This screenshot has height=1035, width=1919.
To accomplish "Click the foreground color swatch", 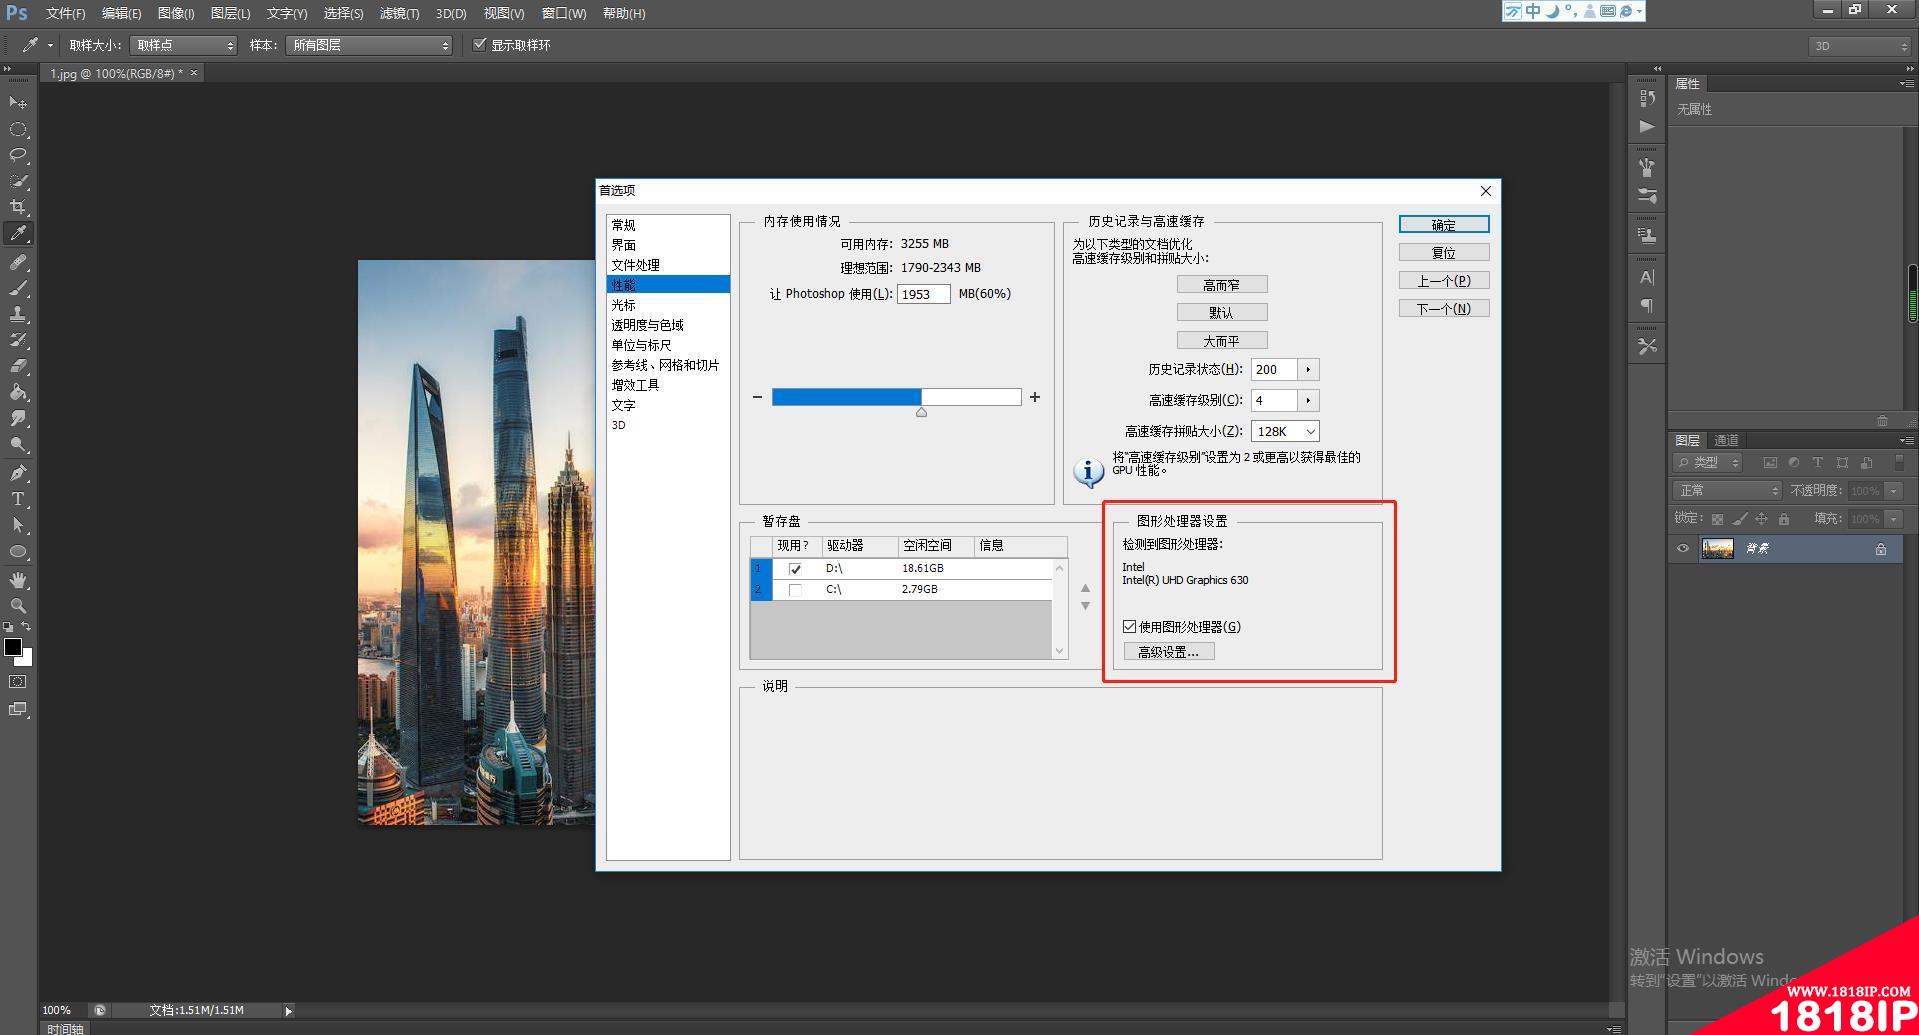I will click(13, 647).
